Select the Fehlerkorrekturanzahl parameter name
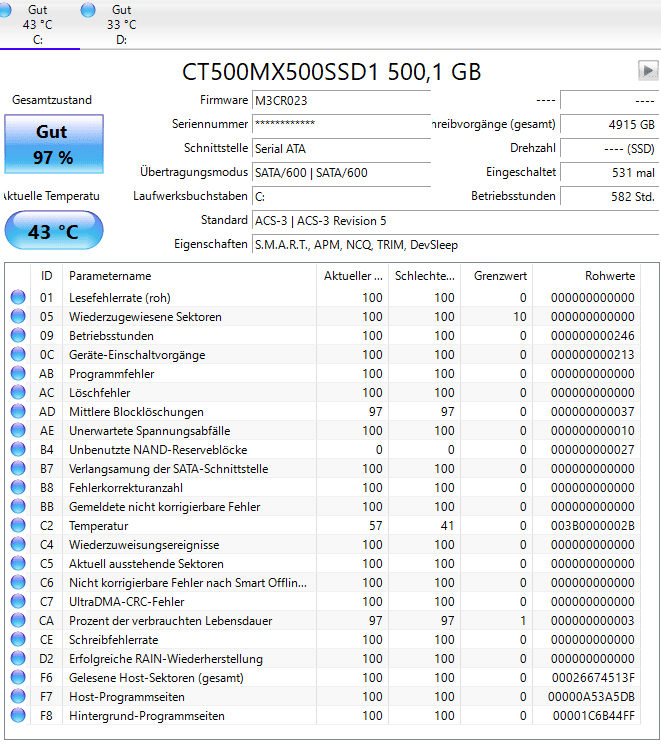Image resolution: width=661 pixels, height=747 pixels. [126, 488]
